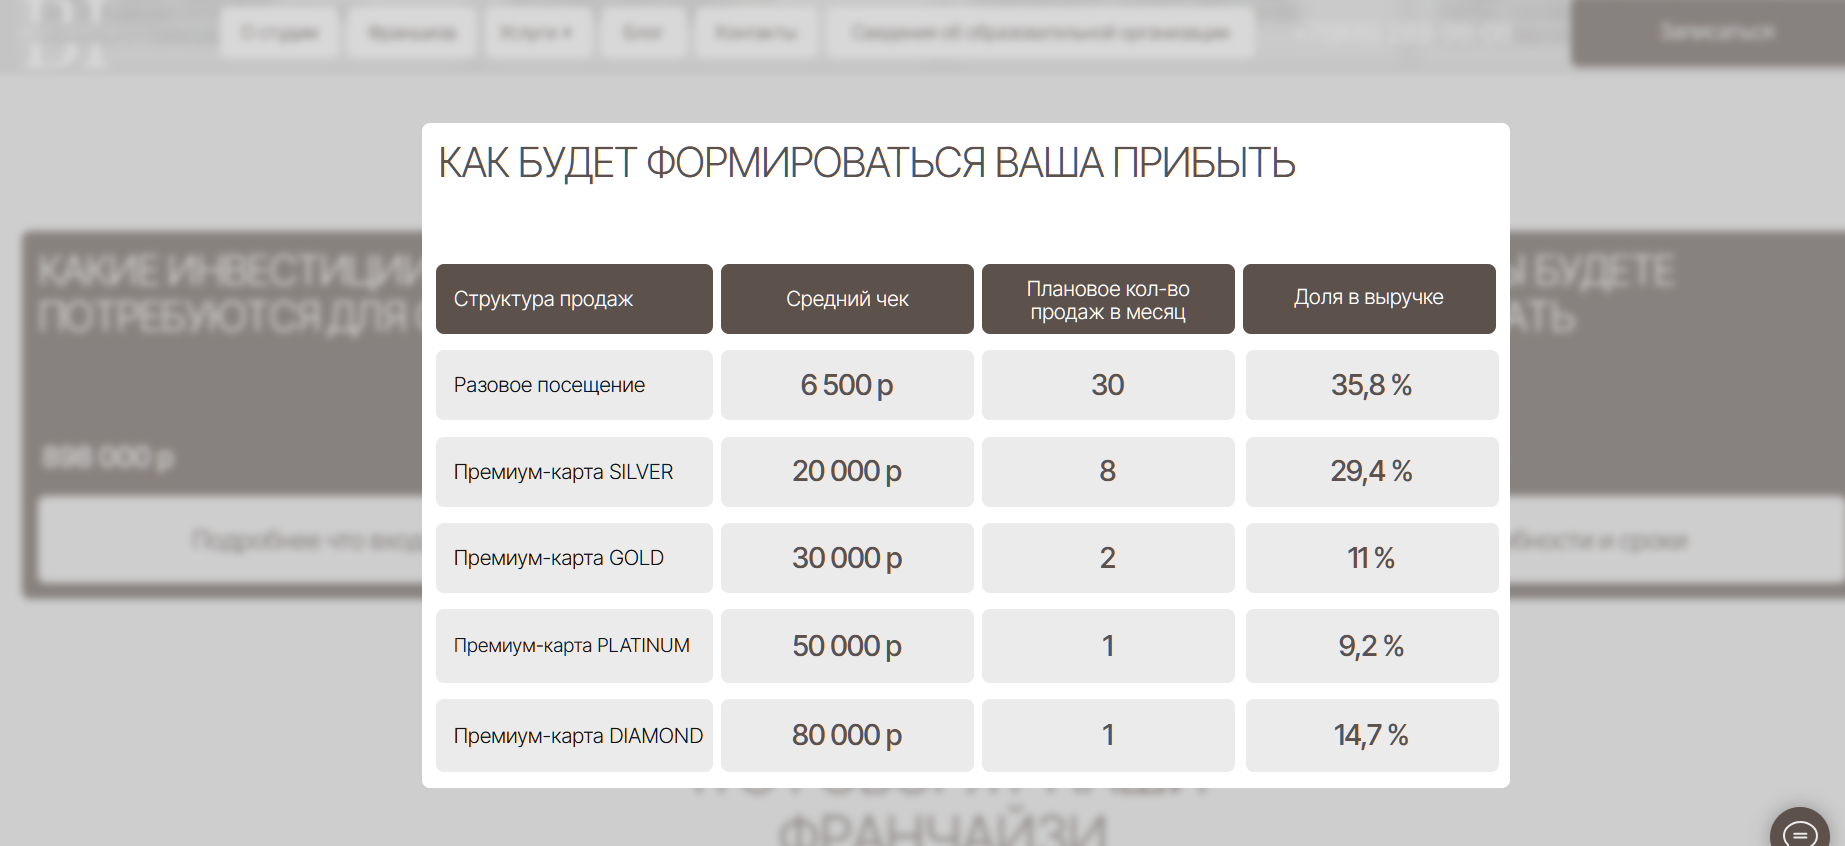Open the 'О студии' menu item

tap(279, 32)
